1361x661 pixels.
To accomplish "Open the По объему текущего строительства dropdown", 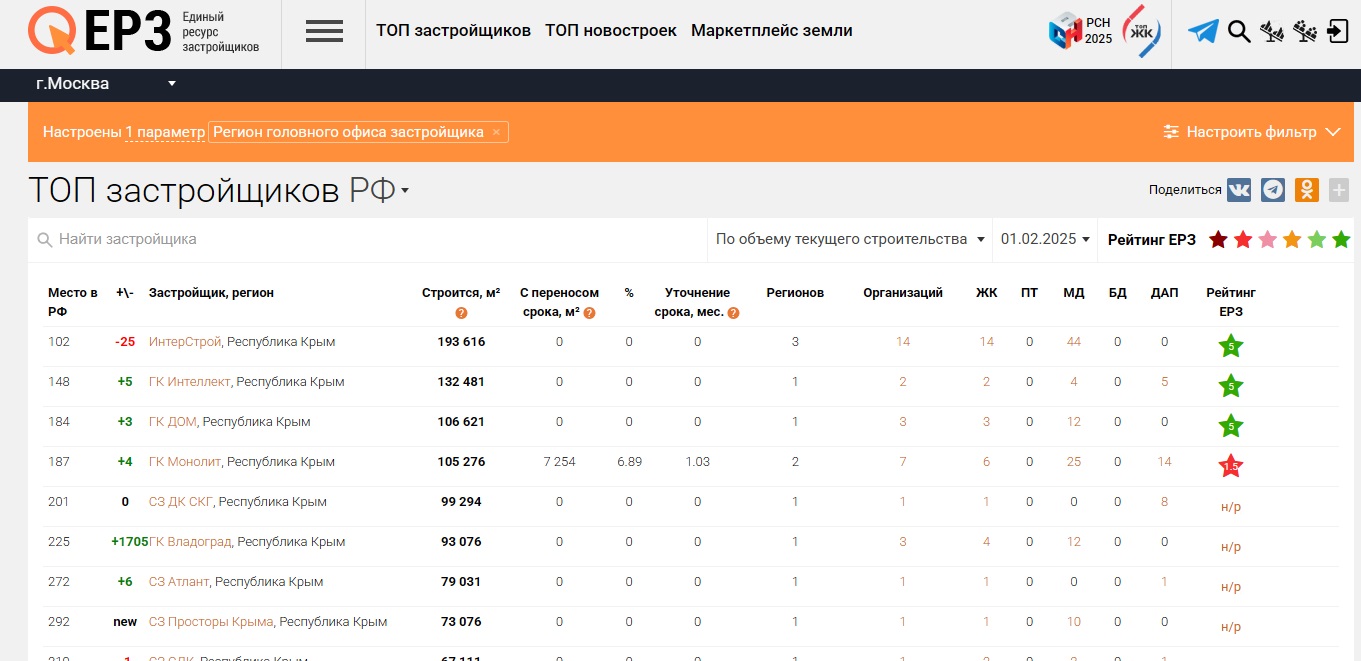I will [851, 239].
